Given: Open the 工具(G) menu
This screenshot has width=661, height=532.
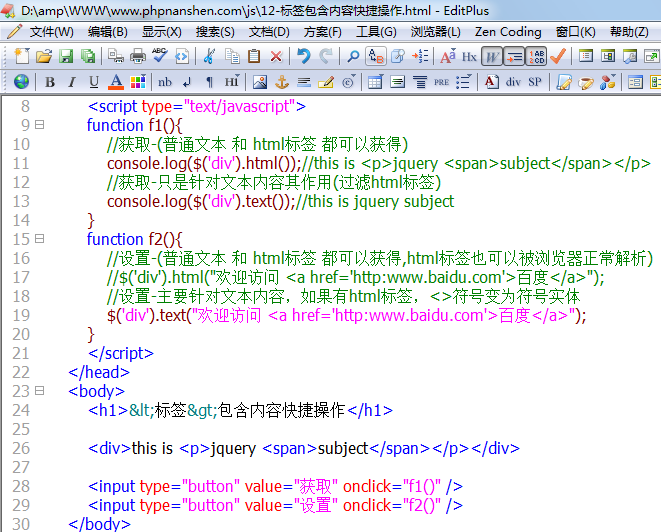Looking at the screenshot, I should (x=376, y=32).
